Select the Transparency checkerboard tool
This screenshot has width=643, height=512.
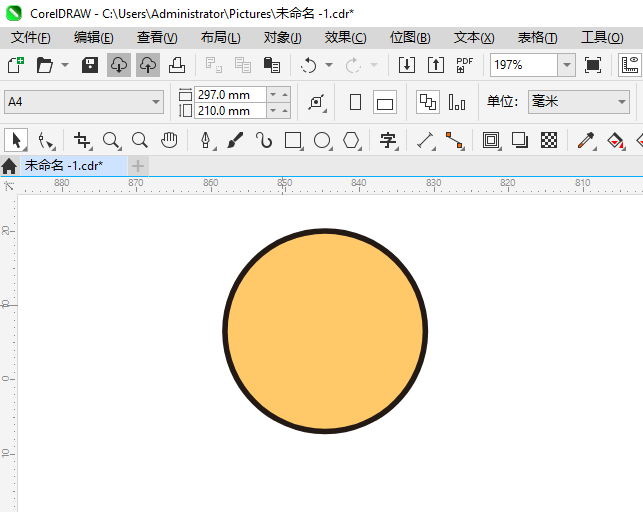(549, 140)
